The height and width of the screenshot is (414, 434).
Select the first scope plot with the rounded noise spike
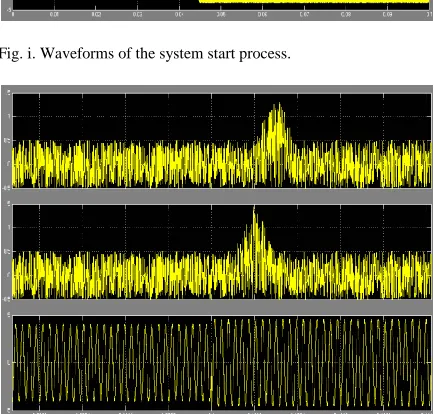222,141
